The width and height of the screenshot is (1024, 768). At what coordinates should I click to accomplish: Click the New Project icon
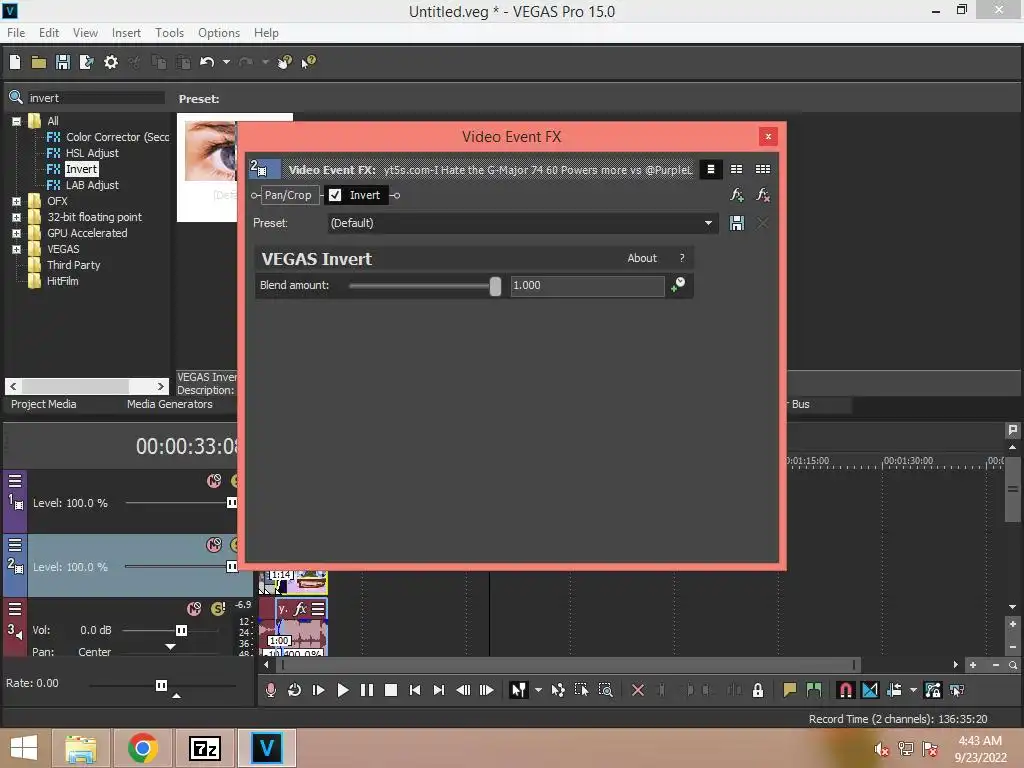click(15, 62)
